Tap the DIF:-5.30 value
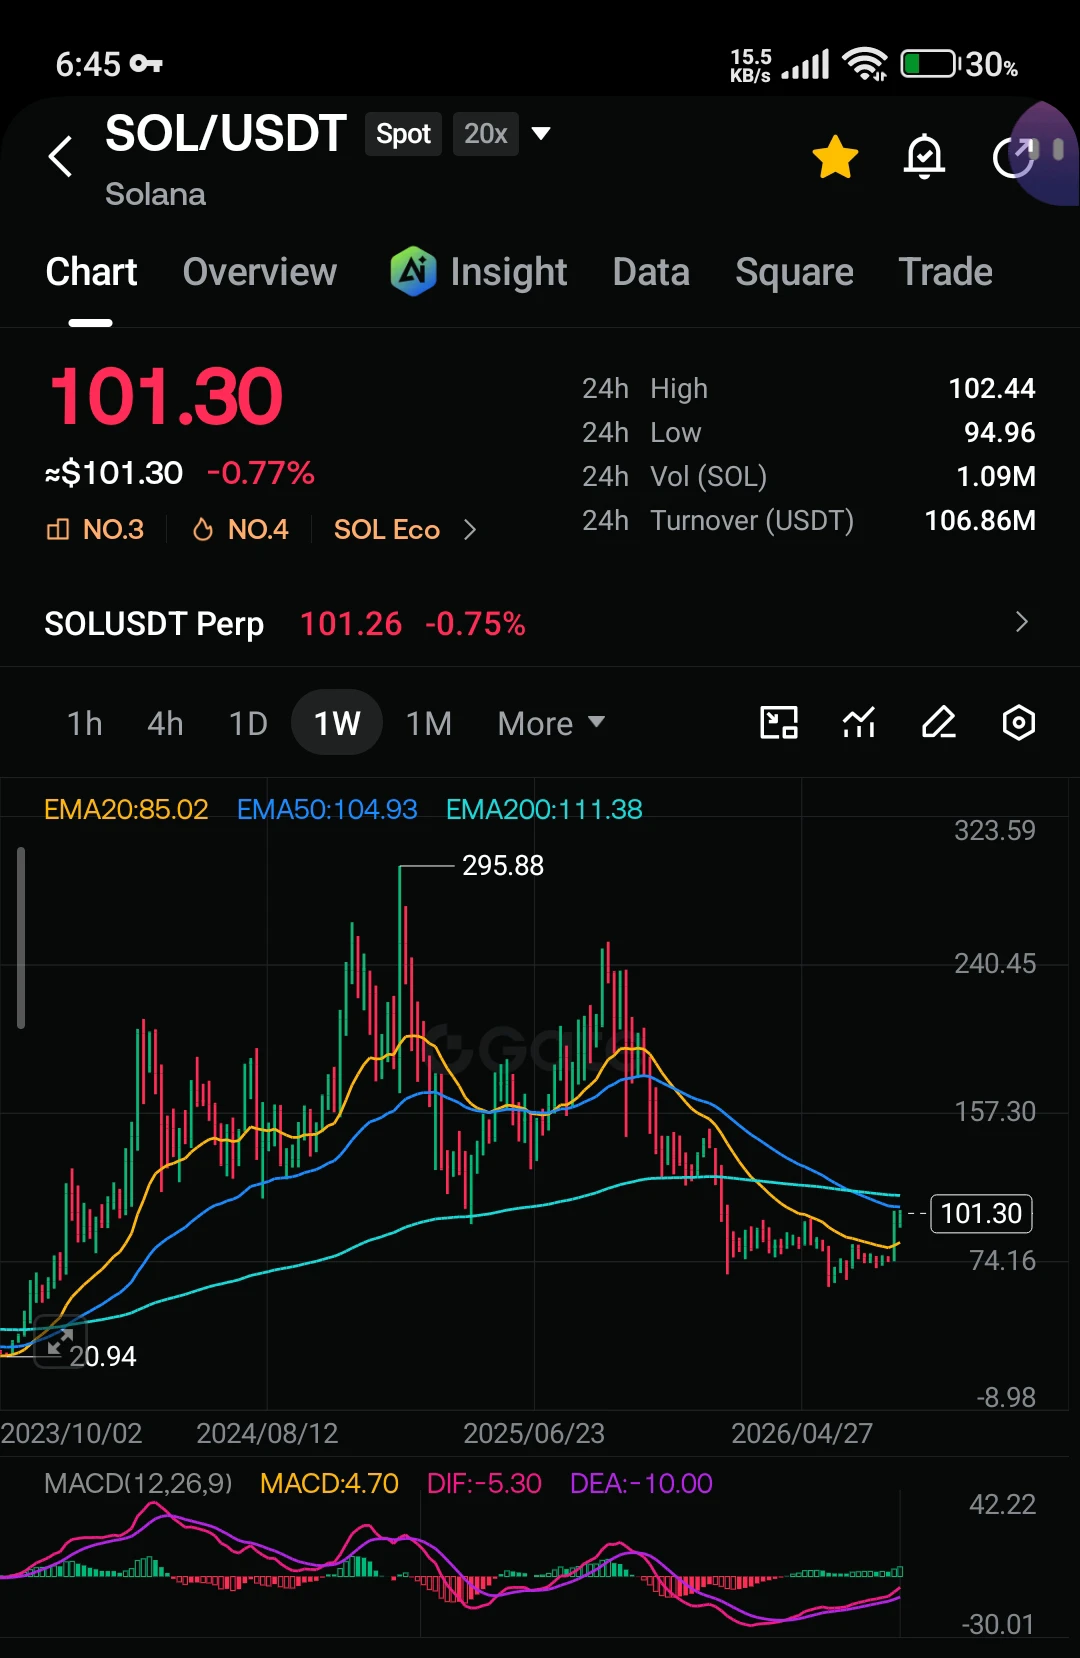The image size is (1080, 1658). 484,1483
